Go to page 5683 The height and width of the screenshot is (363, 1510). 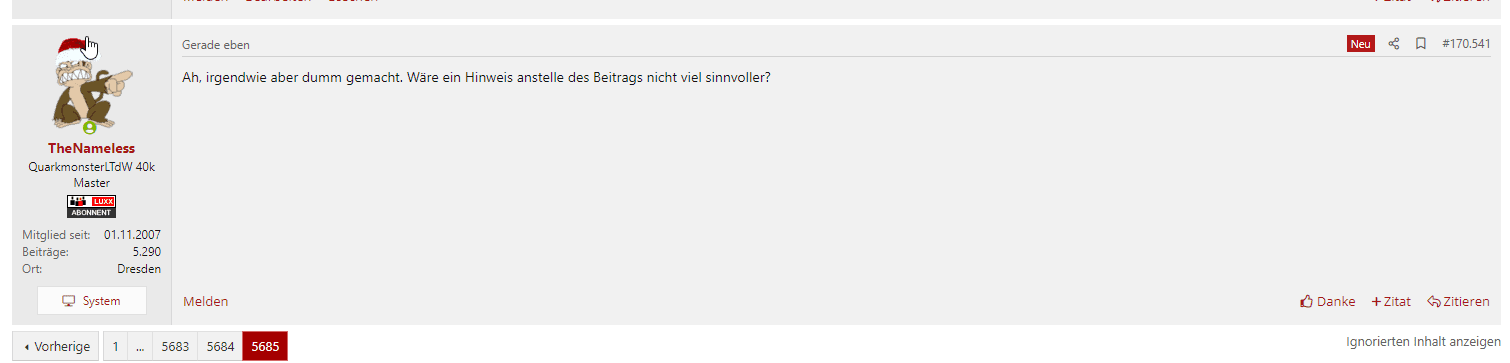tap(175, 346)
